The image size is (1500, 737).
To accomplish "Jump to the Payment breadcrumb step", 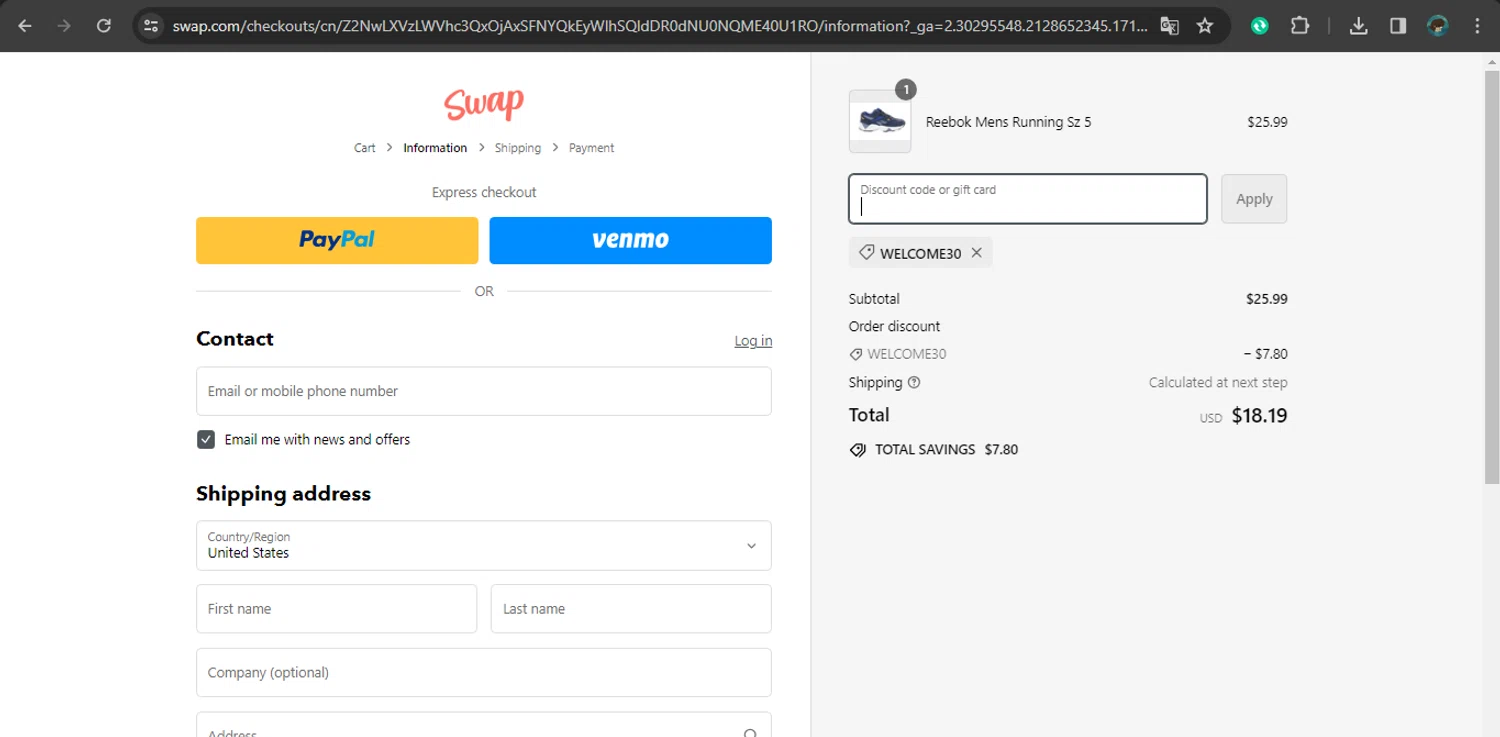I will [592, 148].
